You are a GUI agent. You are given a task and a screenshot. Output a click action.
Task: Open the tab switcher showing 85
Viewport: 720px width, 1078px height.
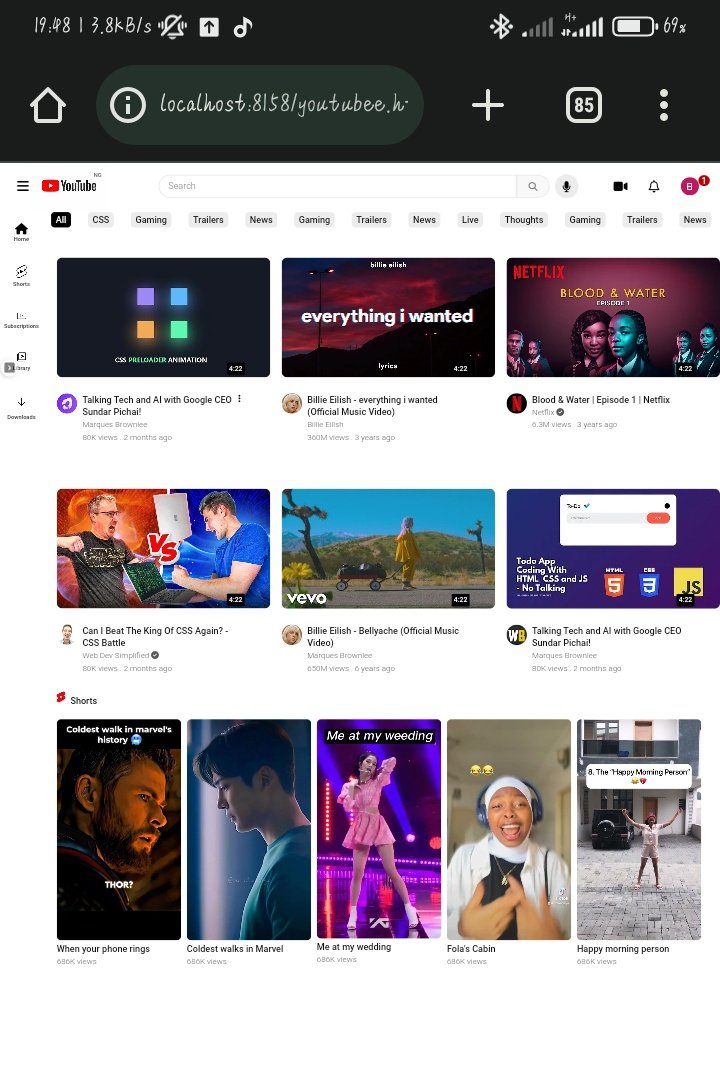pos(584,105)
